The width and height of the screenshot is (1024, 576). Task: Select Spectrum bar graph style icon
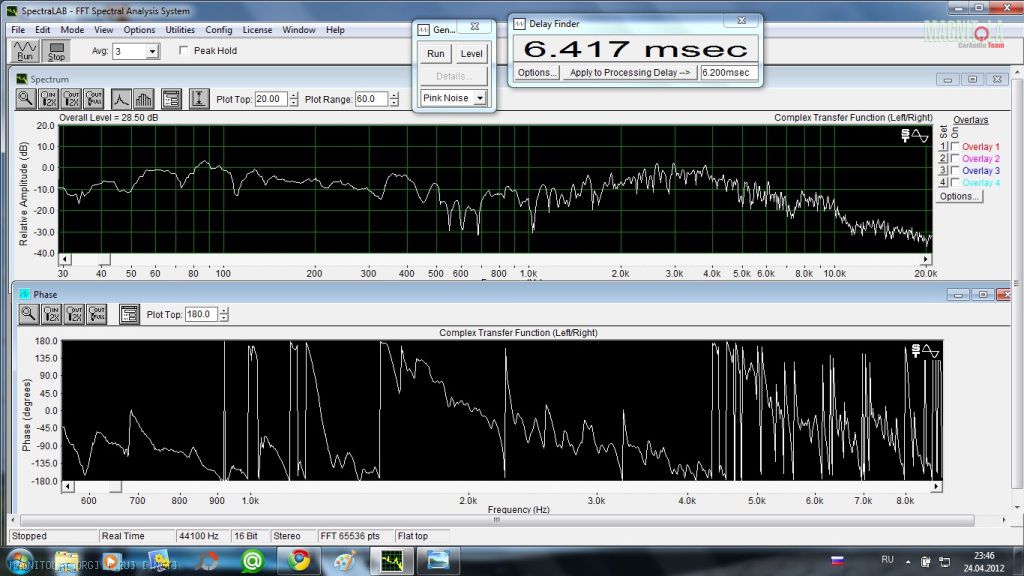(144, 99)
